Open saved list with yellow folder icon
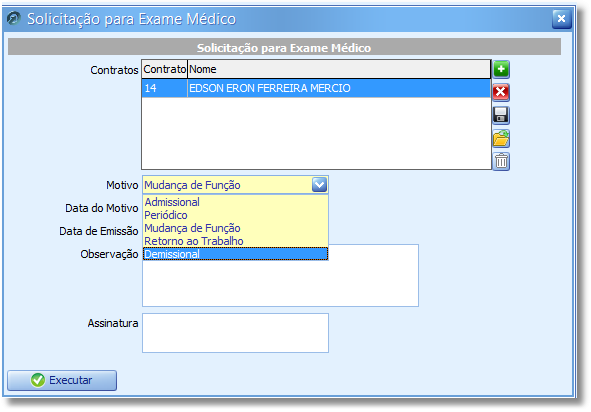591x412 pixels. [501, 138]
